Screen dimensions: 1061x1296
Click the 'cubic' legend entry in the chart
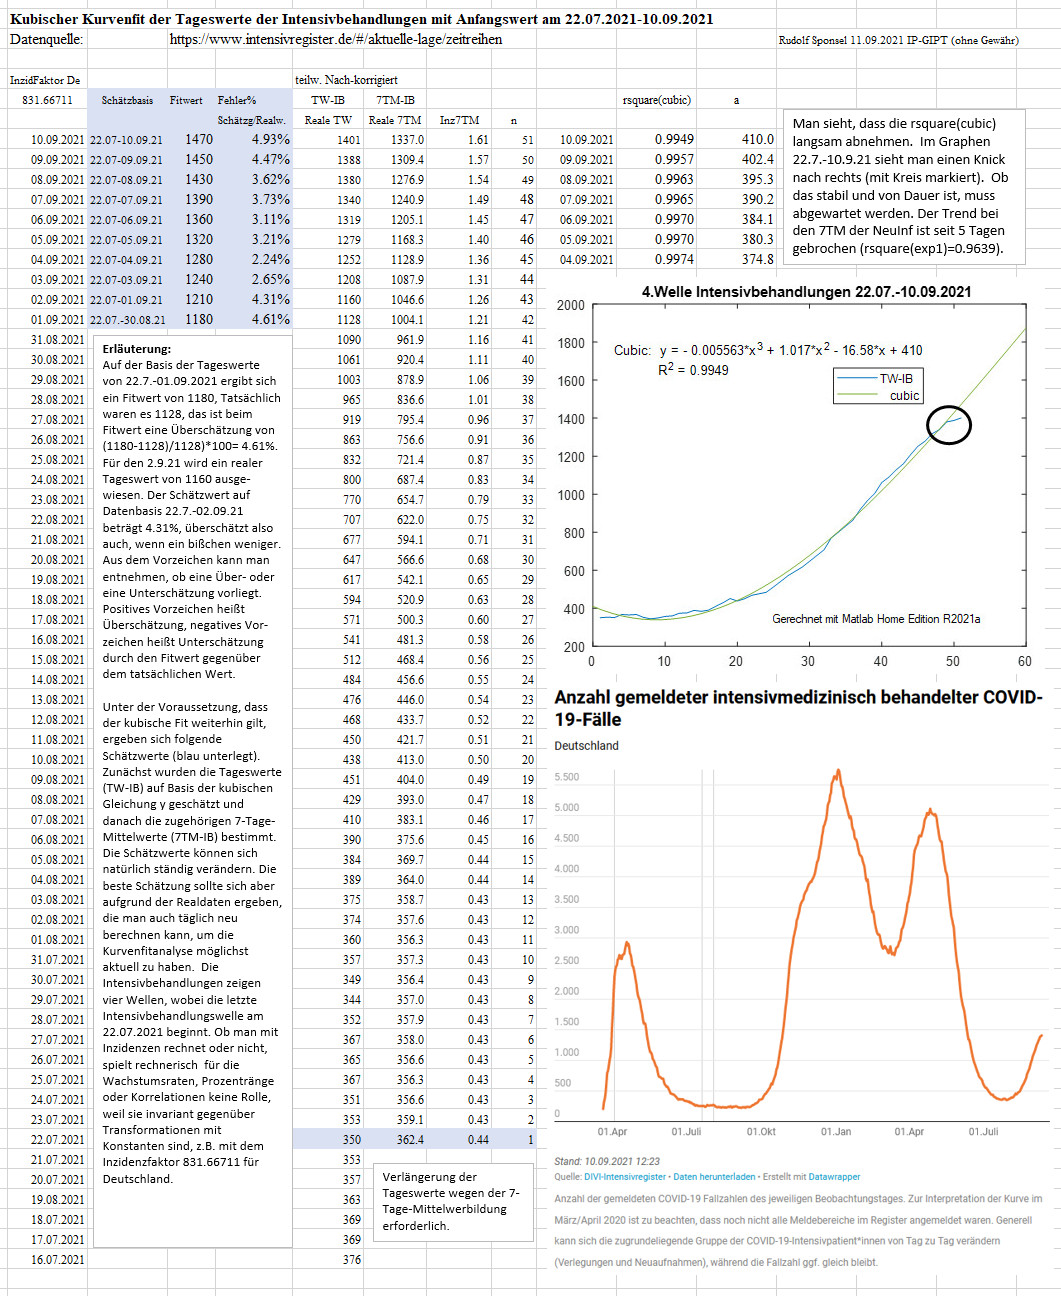coord(904,396)
